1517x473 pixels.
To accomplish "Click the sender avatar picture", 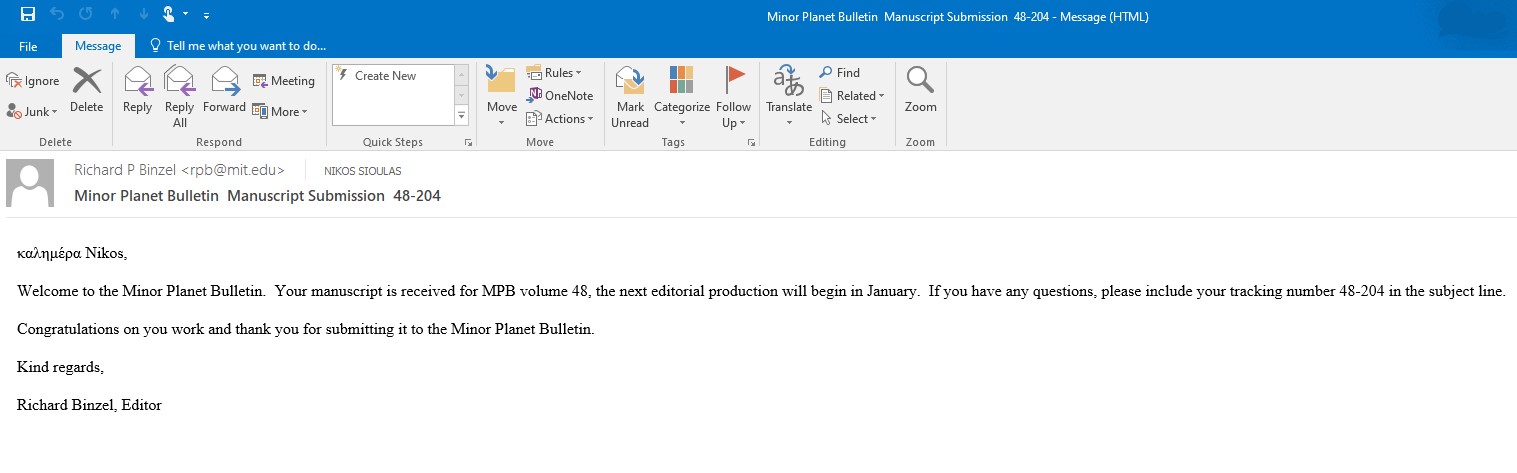I will 31,183.
